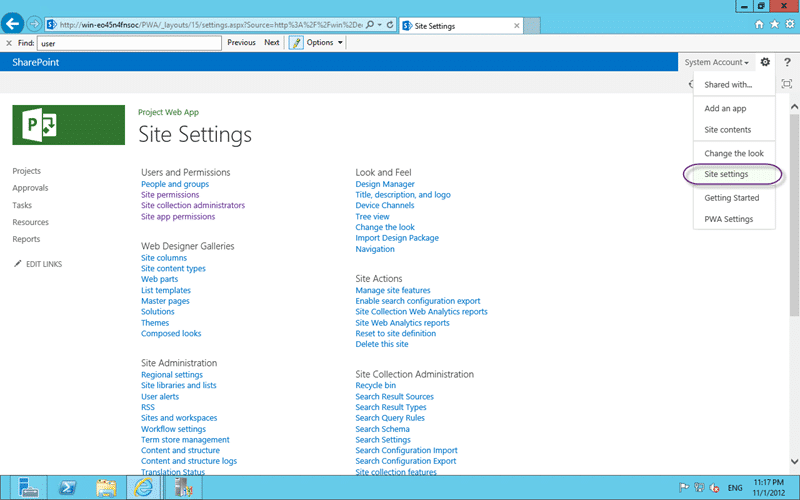Open Regional settings link
The height and width of the screenshot is (500, 800).
tap(172, 374)
